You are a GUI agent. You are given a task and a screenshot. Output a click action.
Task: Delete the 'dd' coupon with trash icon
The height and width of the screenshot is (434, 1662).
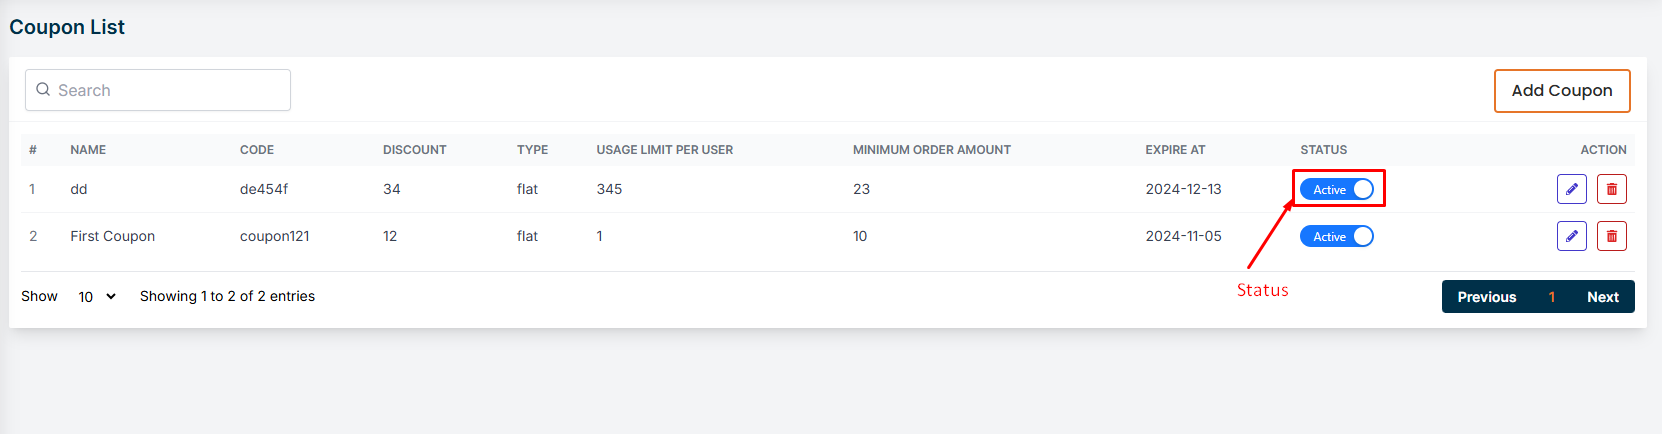point(1611,189)
